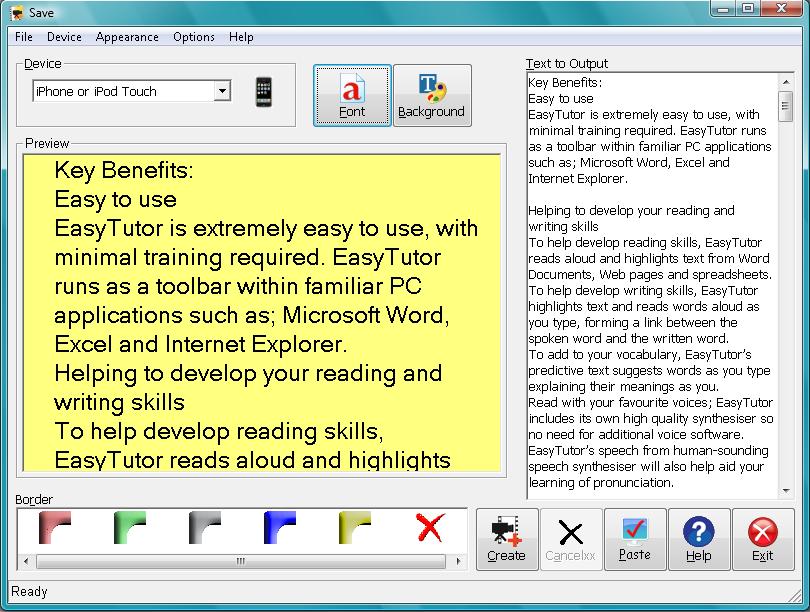Click into the Text to Output text area
Viewport: 810px width, 612px height.
click(x=653, y=286)
